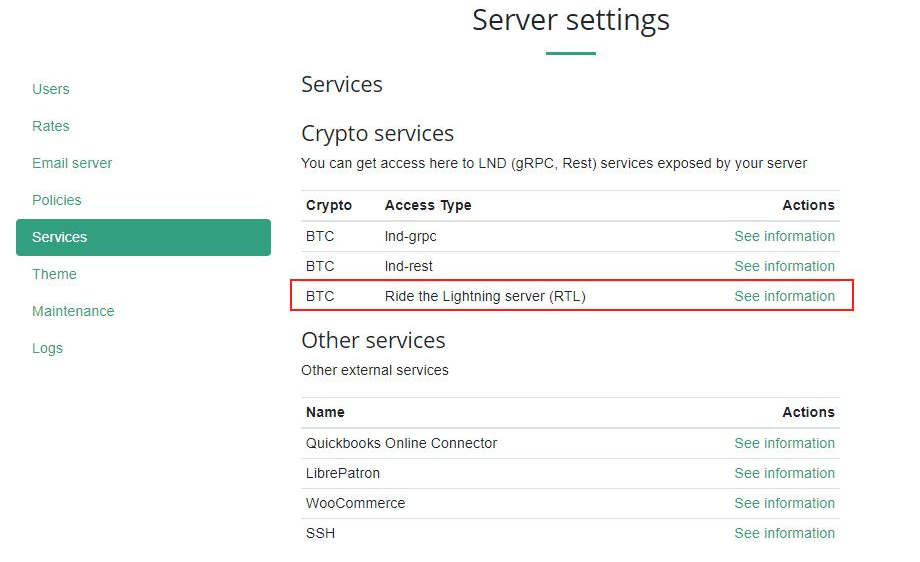Open the Logs page
The width and height of the screenshot is (920, 562).
point(47,348)
